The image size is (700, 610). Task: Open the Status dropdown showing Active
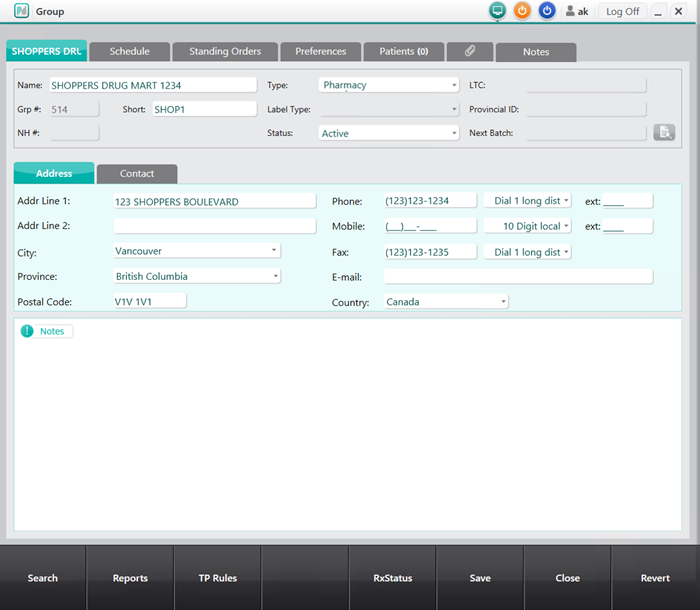tap(388, 133)
